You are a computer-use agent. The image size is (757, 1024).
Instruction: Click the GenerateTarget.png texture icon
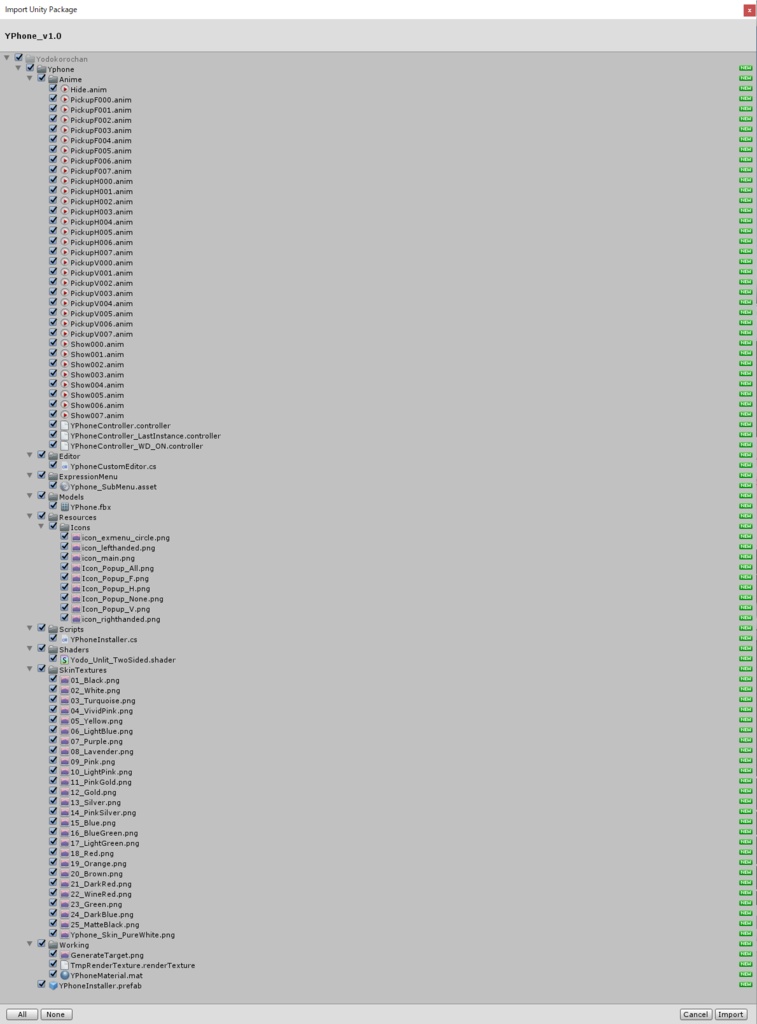[65, 955]
